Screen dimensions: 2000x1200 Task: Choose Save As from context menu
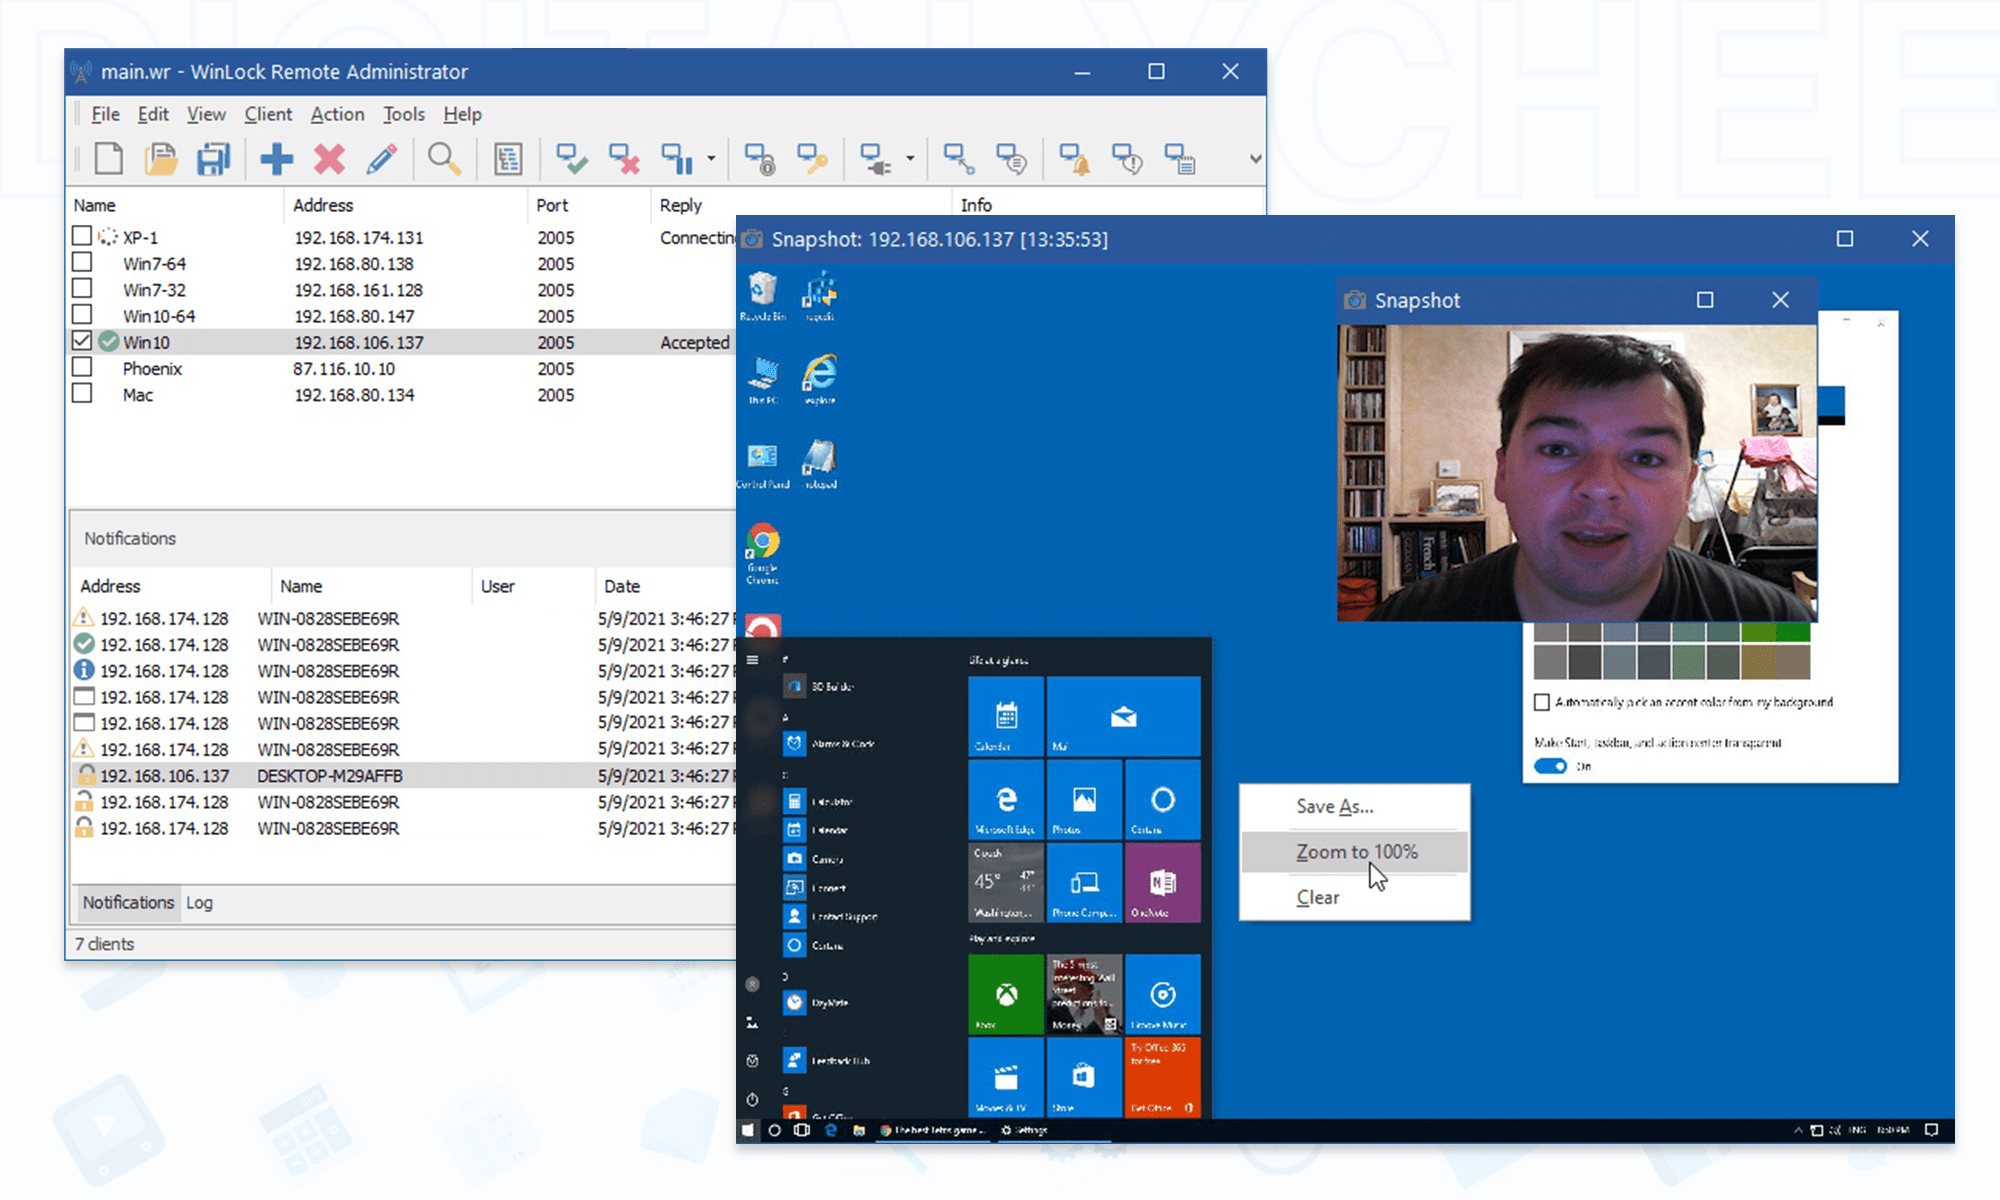coord(1334,806)
